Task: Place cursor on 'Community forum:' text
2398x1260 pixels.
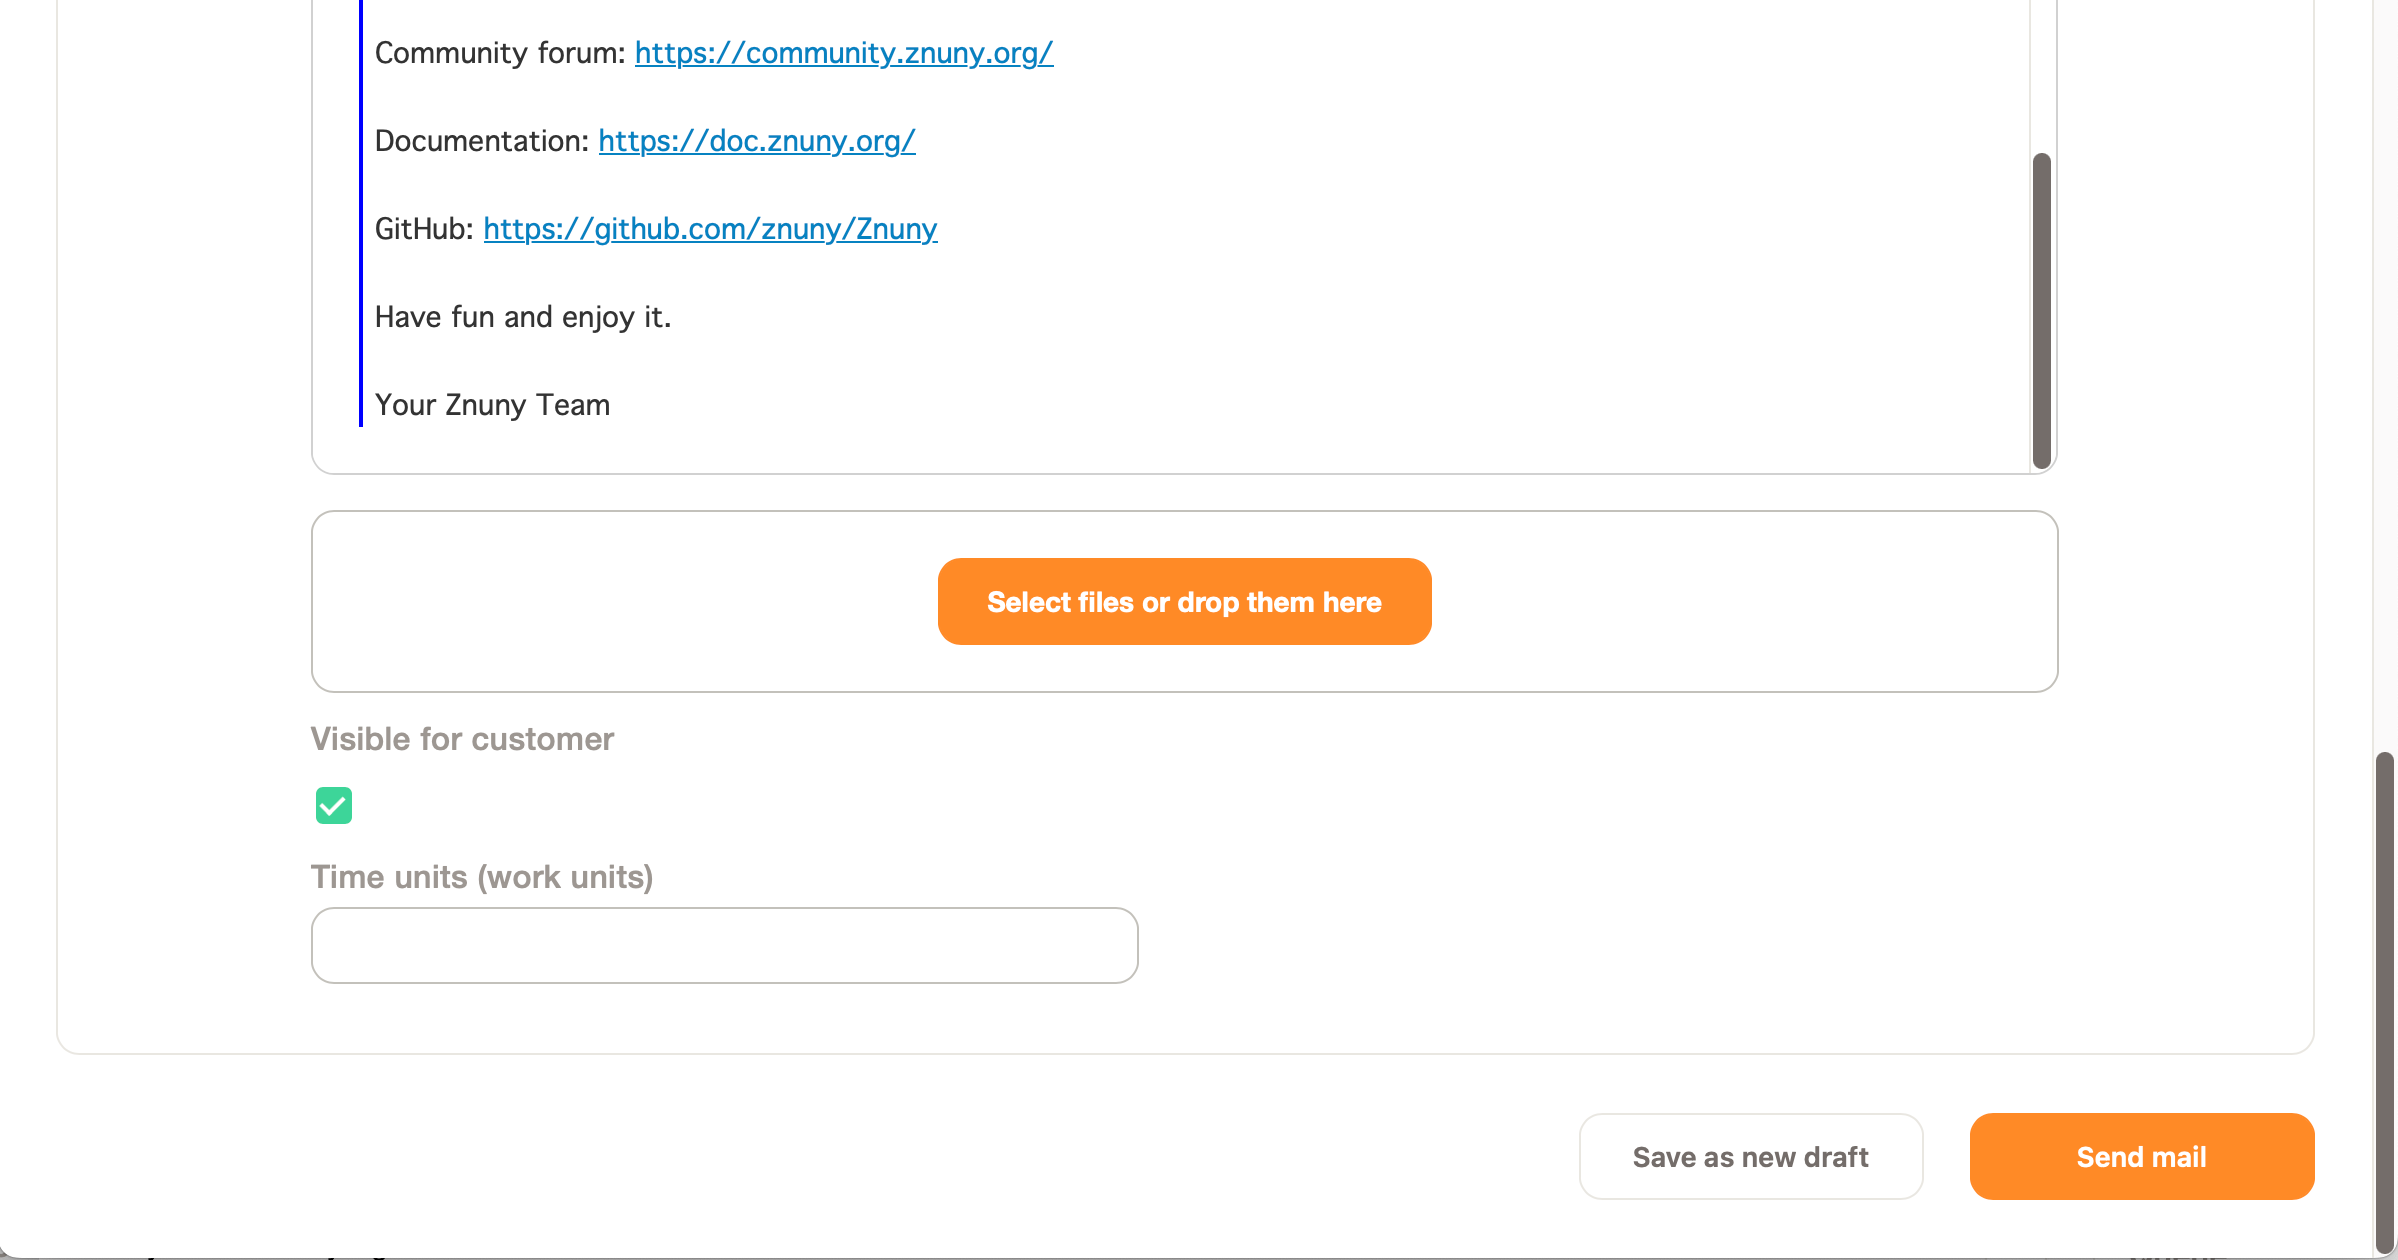Action: 500,53
